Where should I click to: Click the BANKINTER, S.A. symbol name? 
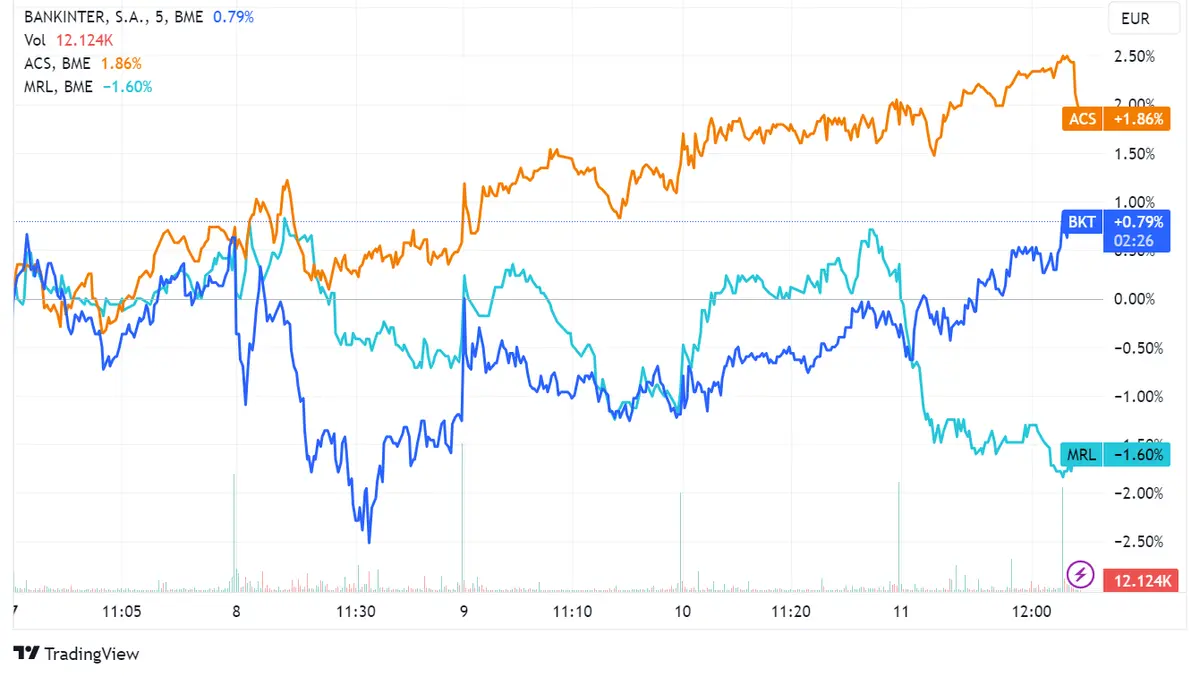[x=88, y=16]
